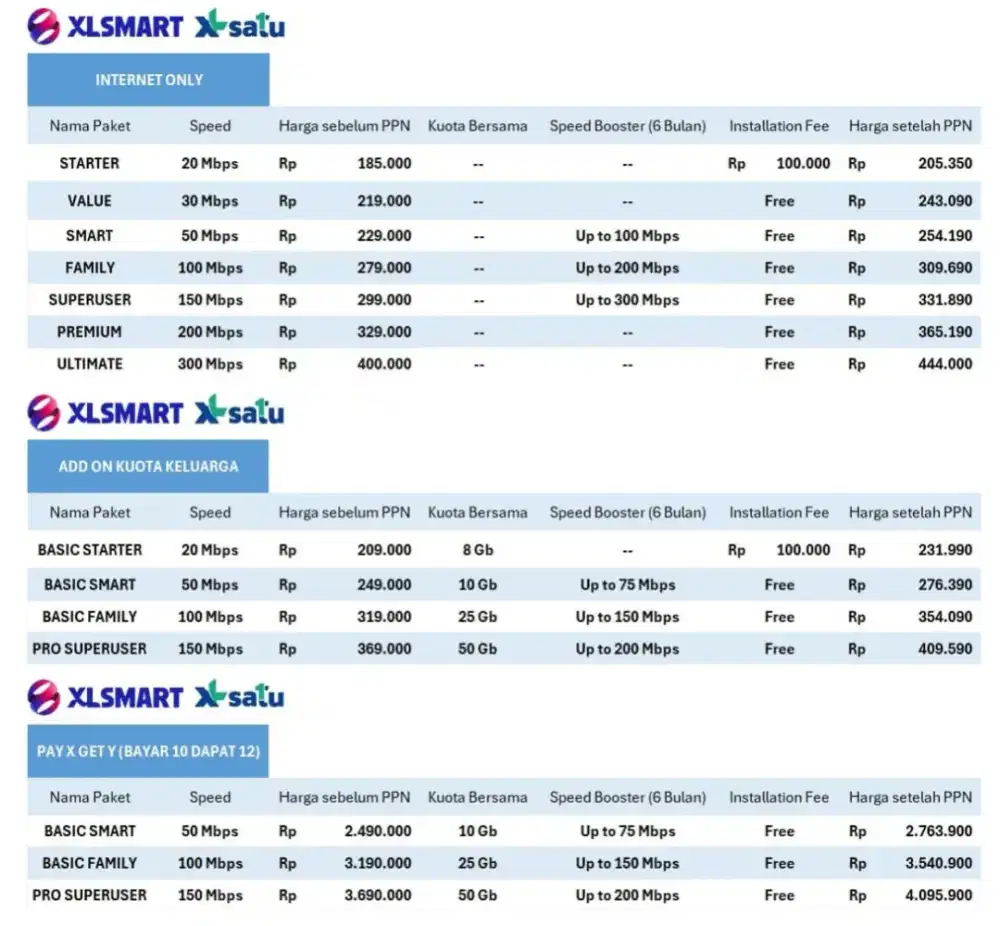Screen dimensions: 1000x926
Task: Click the 'Up to 300 Mbps' speed booster cell
Action: [627, 300]
